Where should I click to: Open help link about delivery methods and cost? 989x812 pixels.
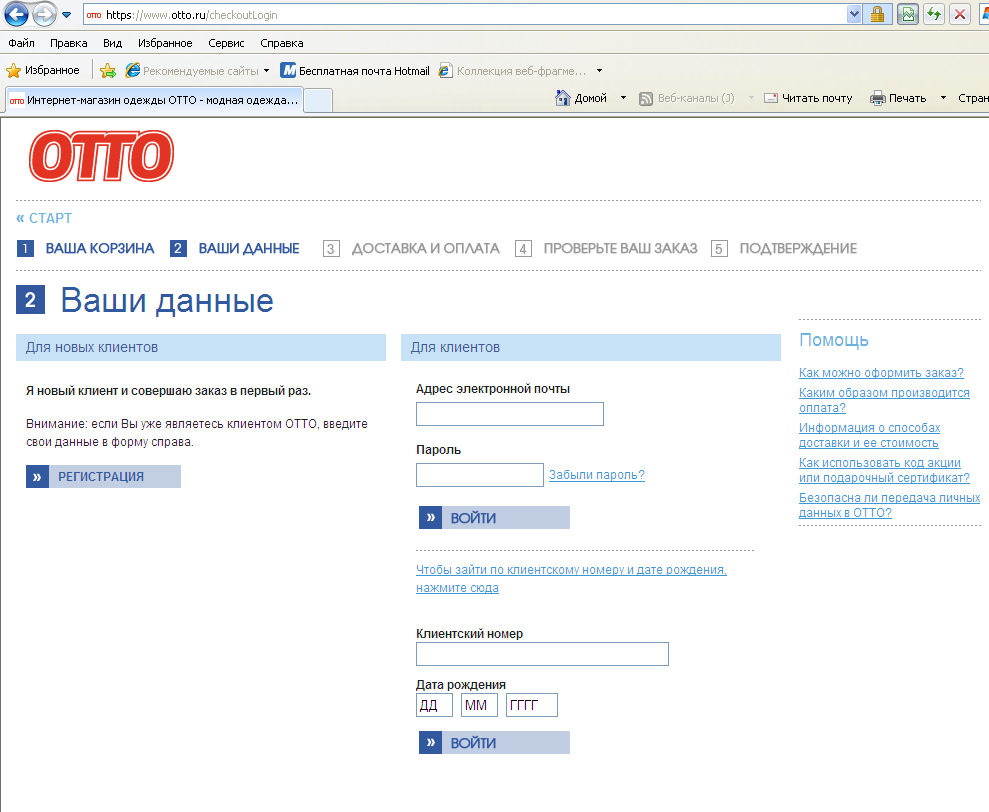[x=869, y=435]
